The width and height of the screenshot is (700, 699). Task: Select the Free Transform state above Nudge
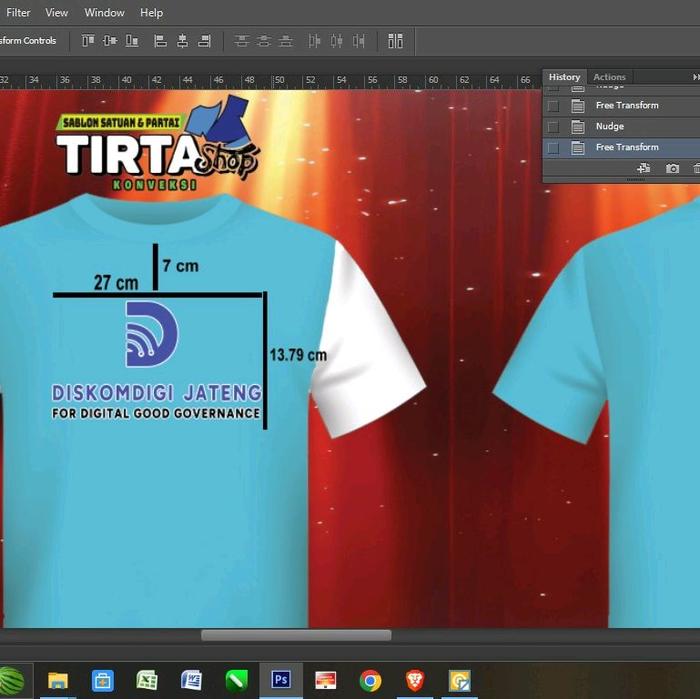pyautogui.click(x=621, y=105)
